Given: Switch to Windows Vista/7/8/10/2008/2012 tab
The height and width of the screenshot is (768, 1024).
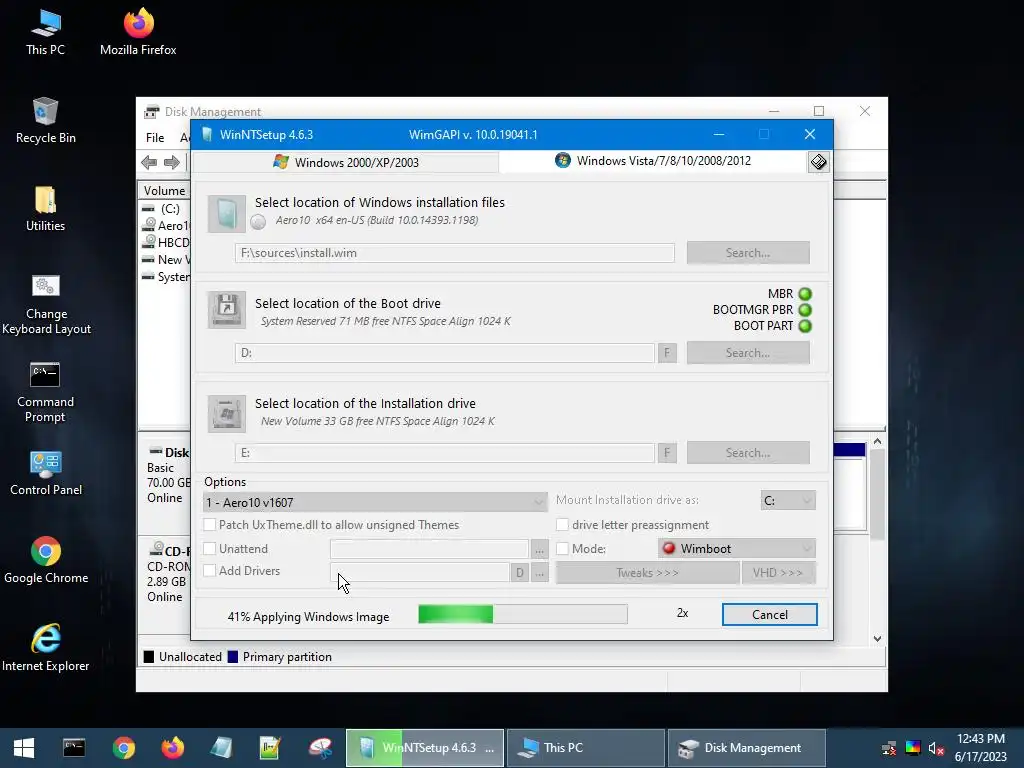Looking at the screenshot, I should 653,161.
